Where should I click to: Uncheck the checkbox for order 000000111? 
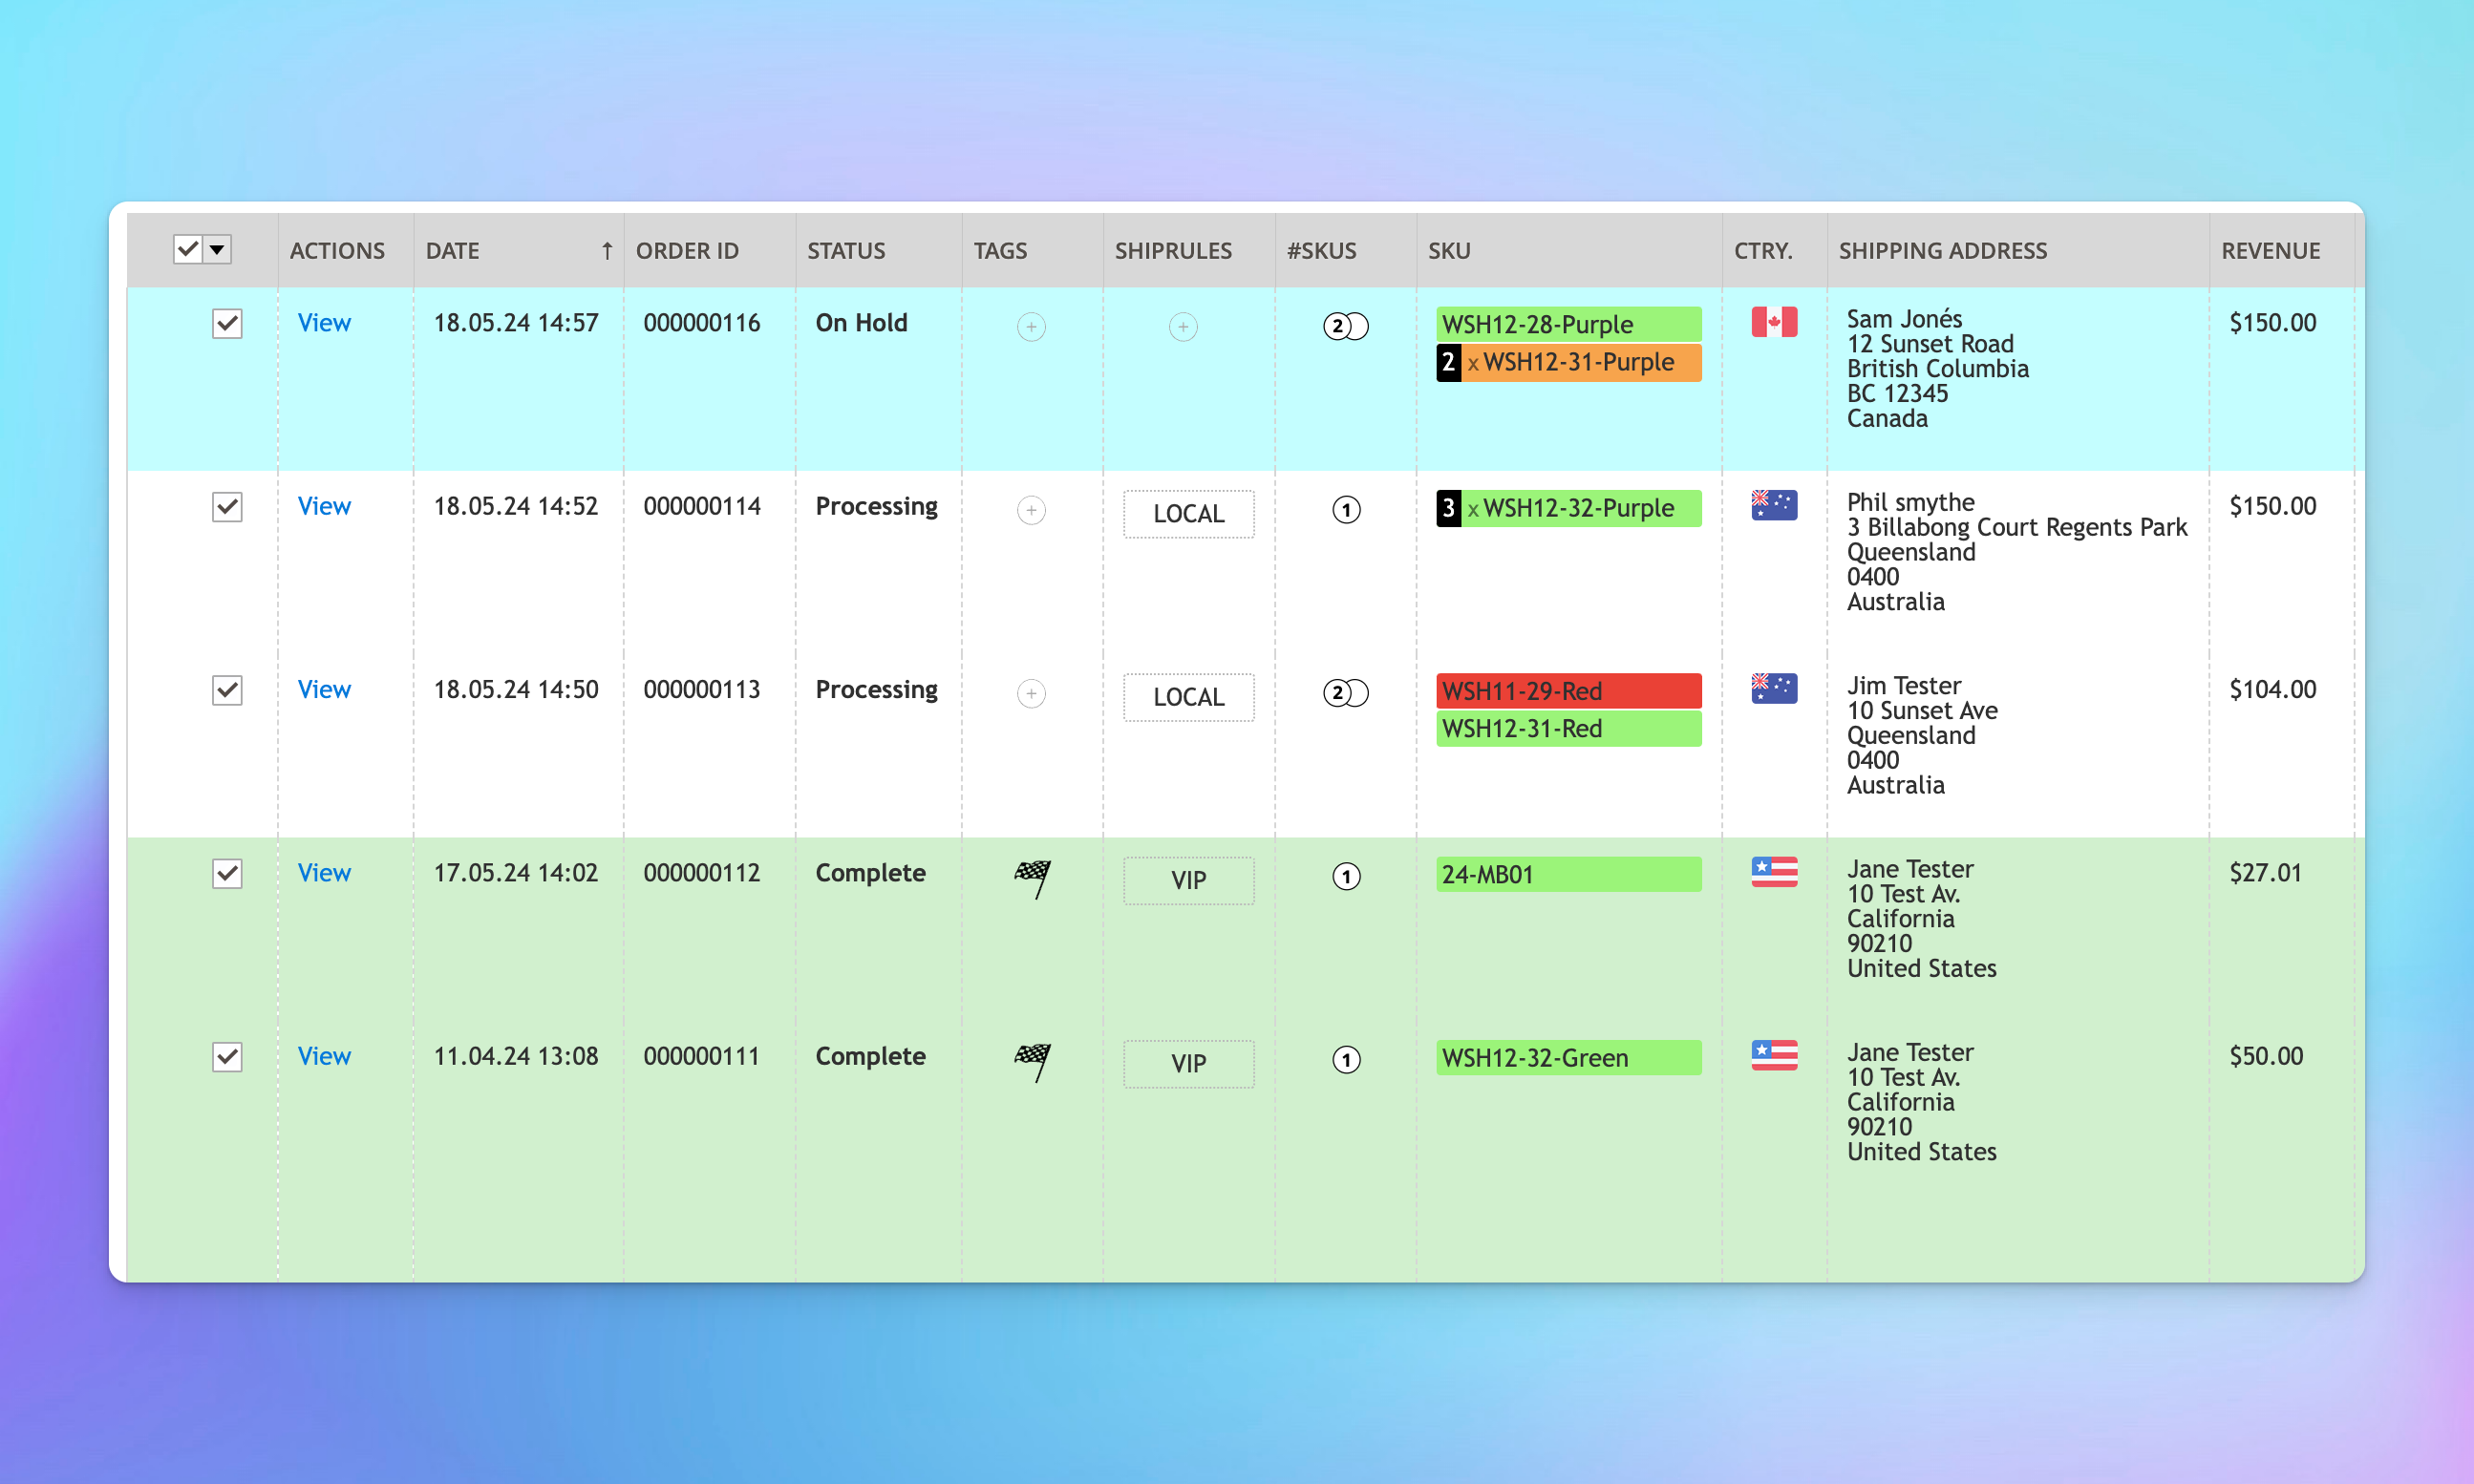[x=227, y=1057]
